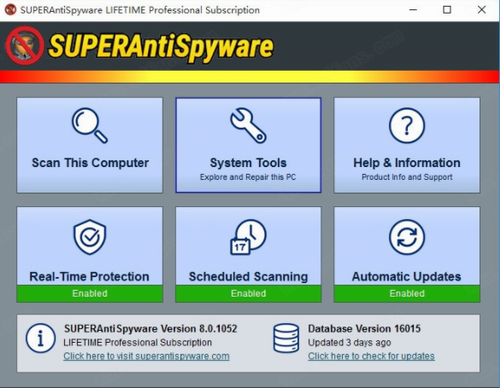Open the Real-Time Protection label
The width and height of the screenshot is (500, 388).
tap(89, 276)
